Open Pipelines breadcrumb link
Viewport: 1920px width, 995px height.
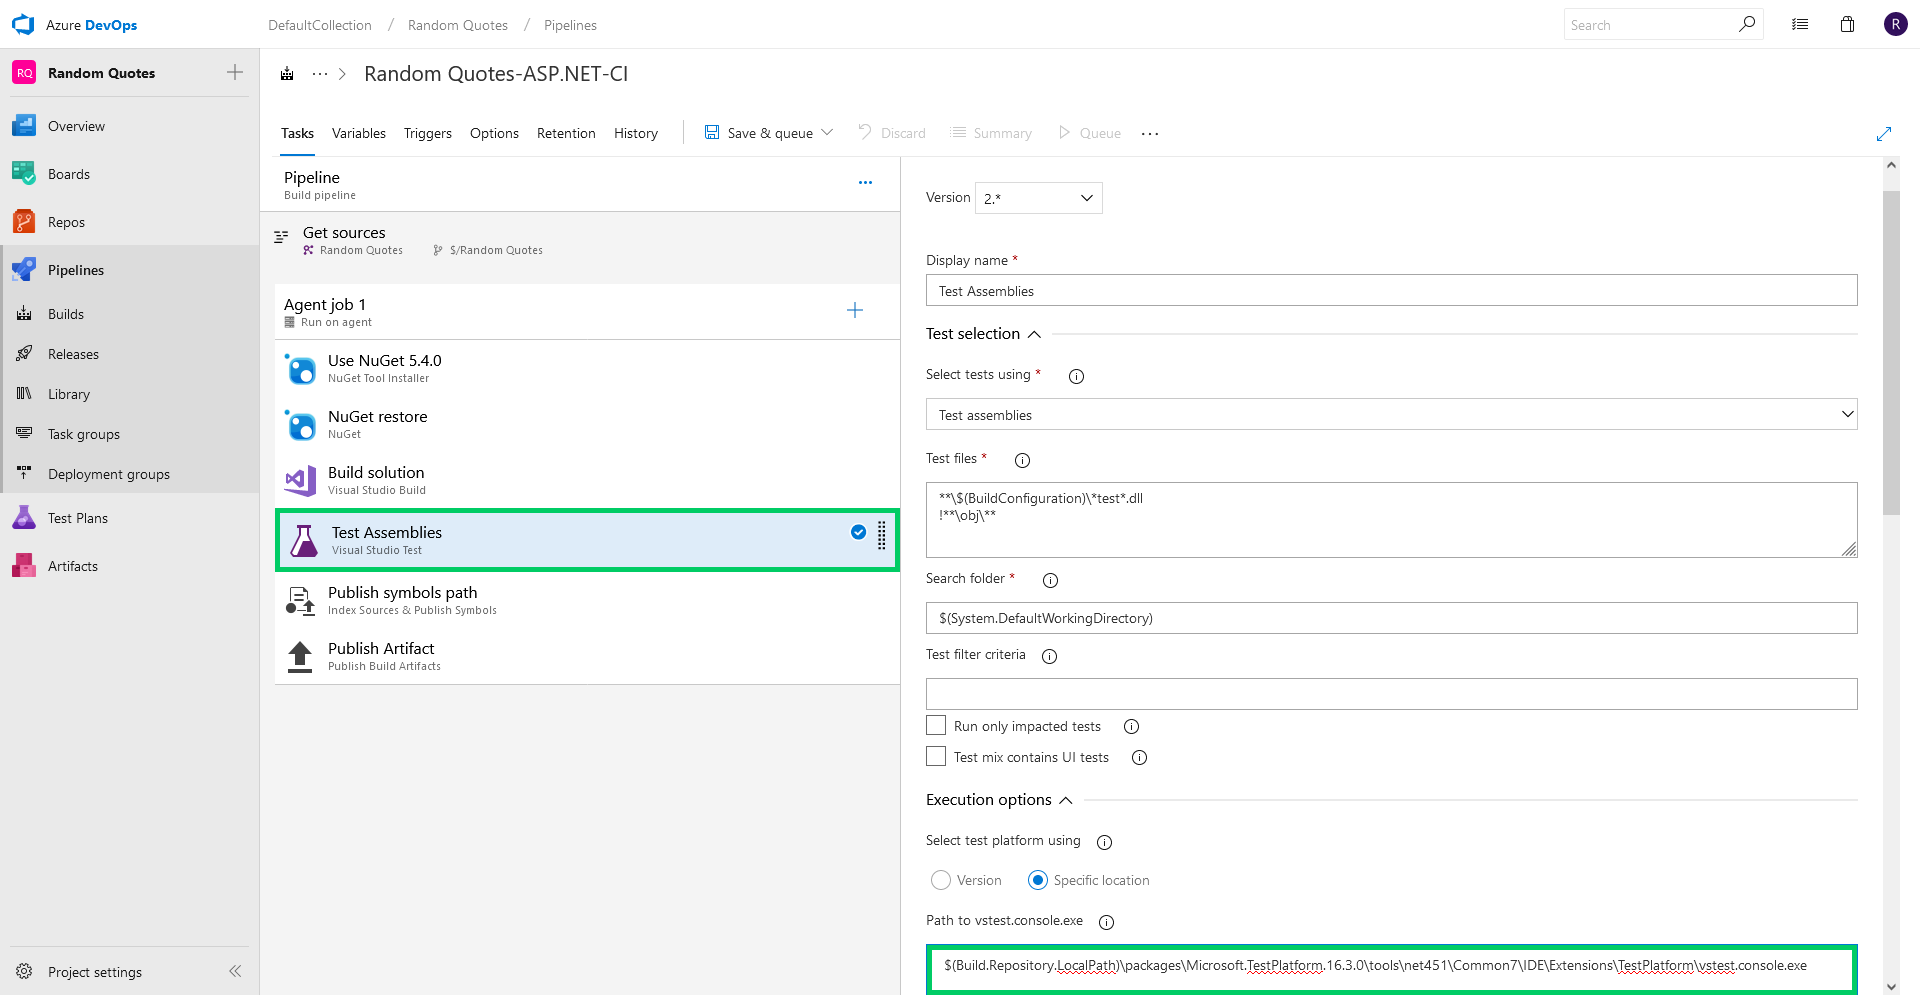pos(570,25)
